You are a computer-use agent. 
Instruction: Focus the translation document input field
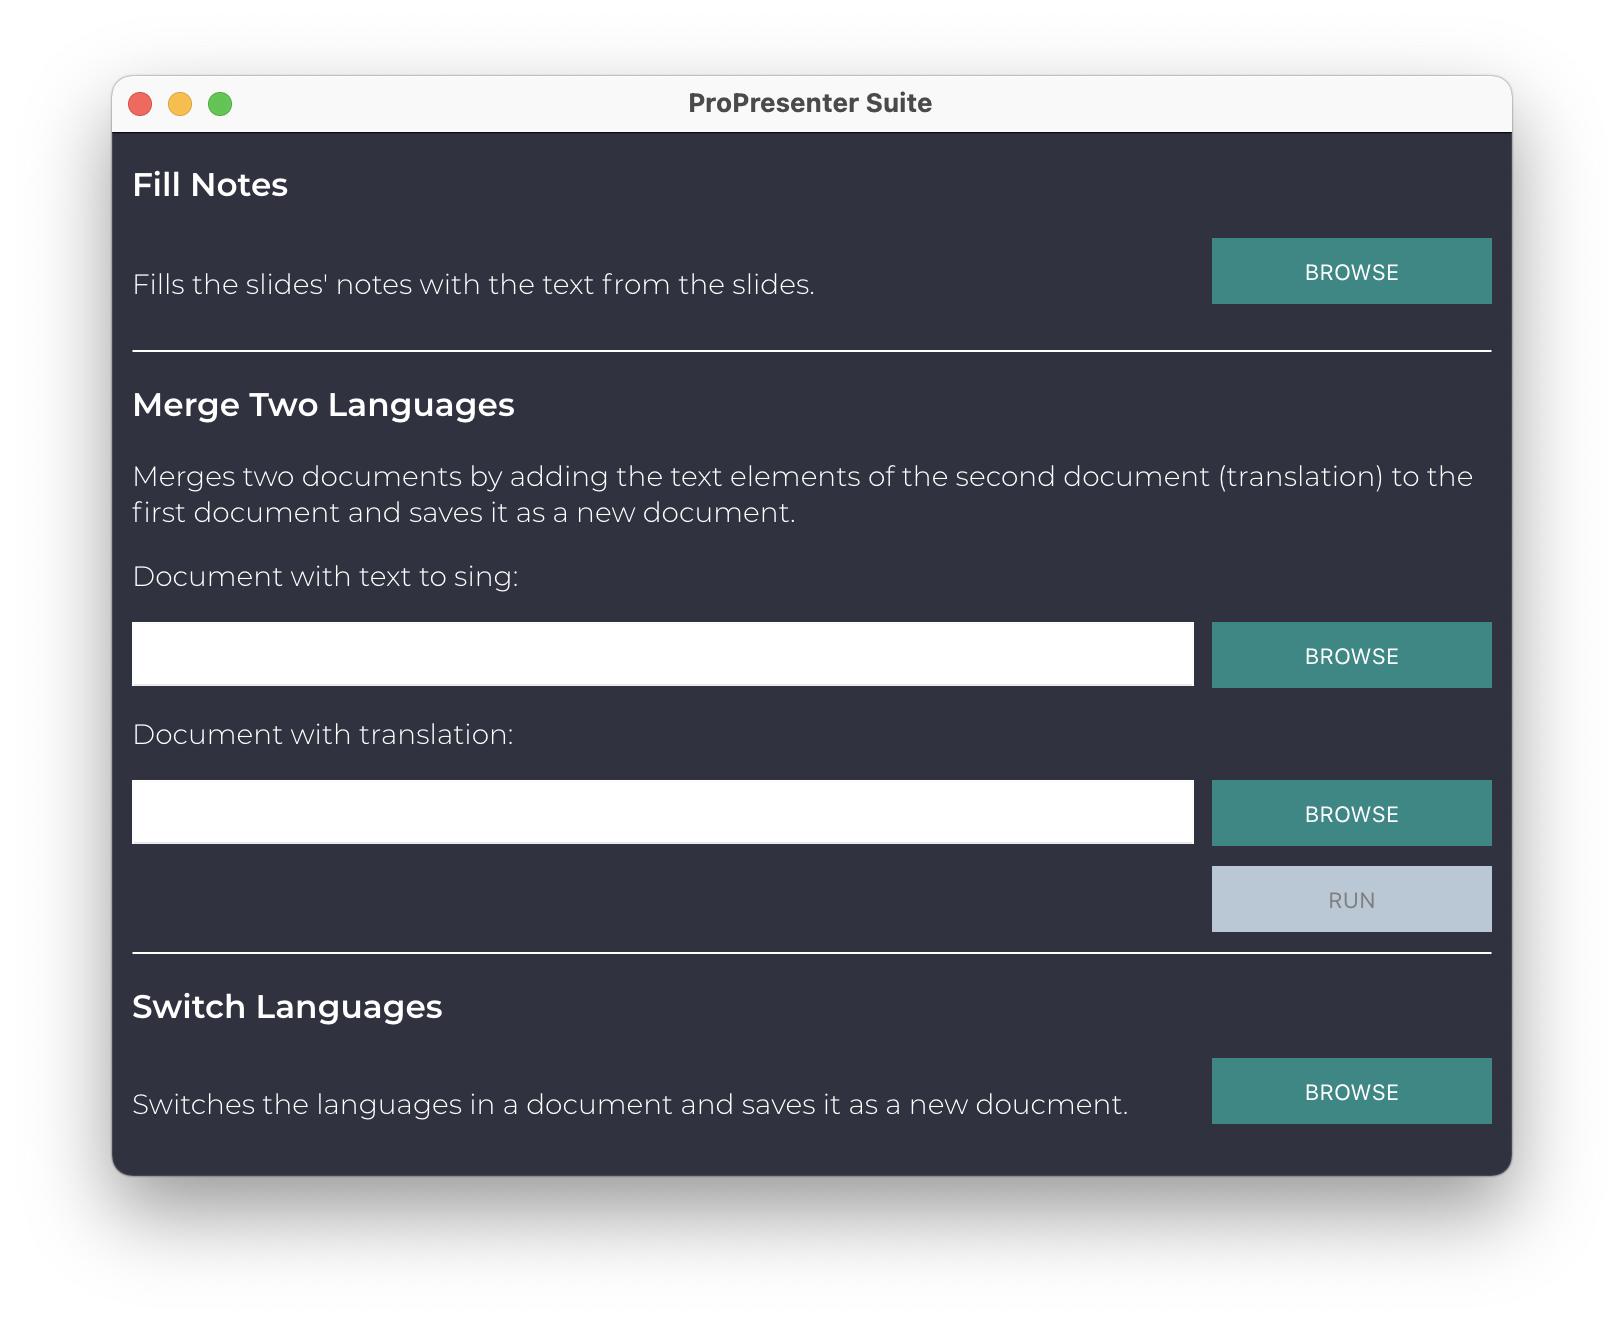click(663, 812)
